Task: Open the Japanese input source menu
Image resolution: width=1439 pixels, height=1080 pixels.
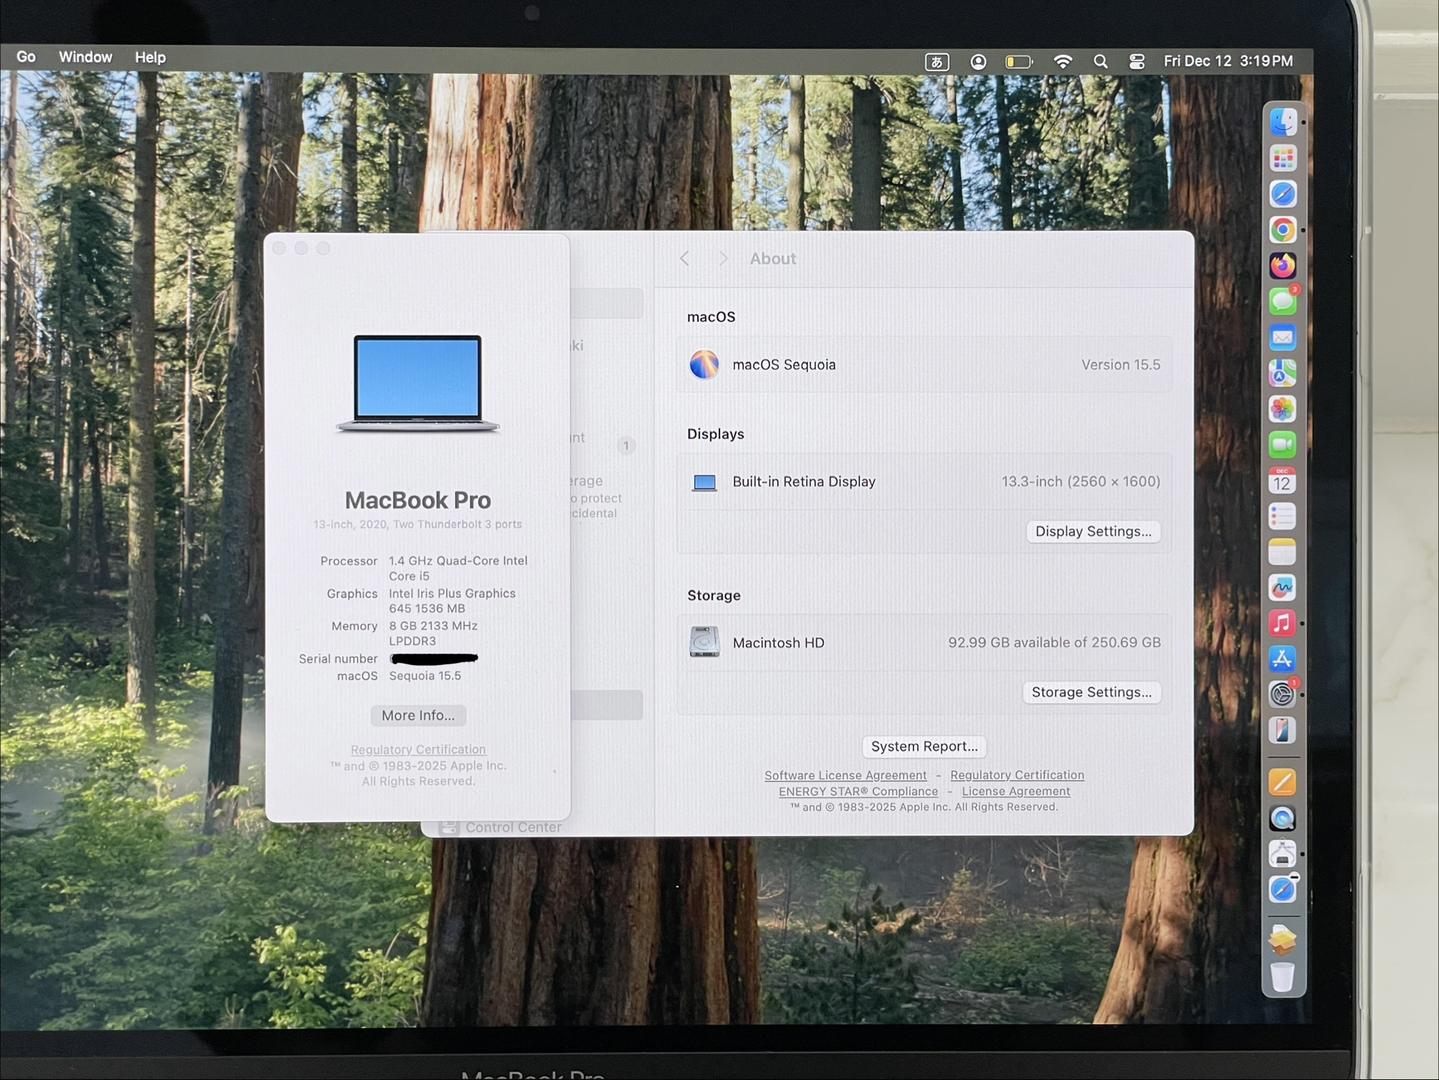Action: (937, 61)
